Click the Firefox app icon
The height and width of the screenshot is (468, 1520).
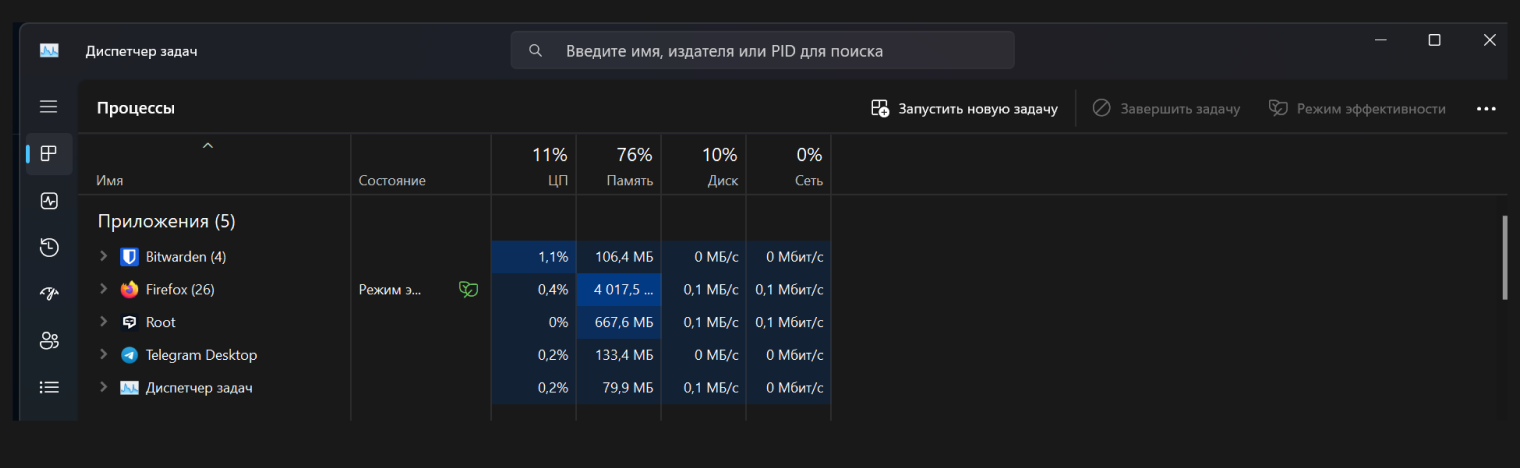point(129,290)
